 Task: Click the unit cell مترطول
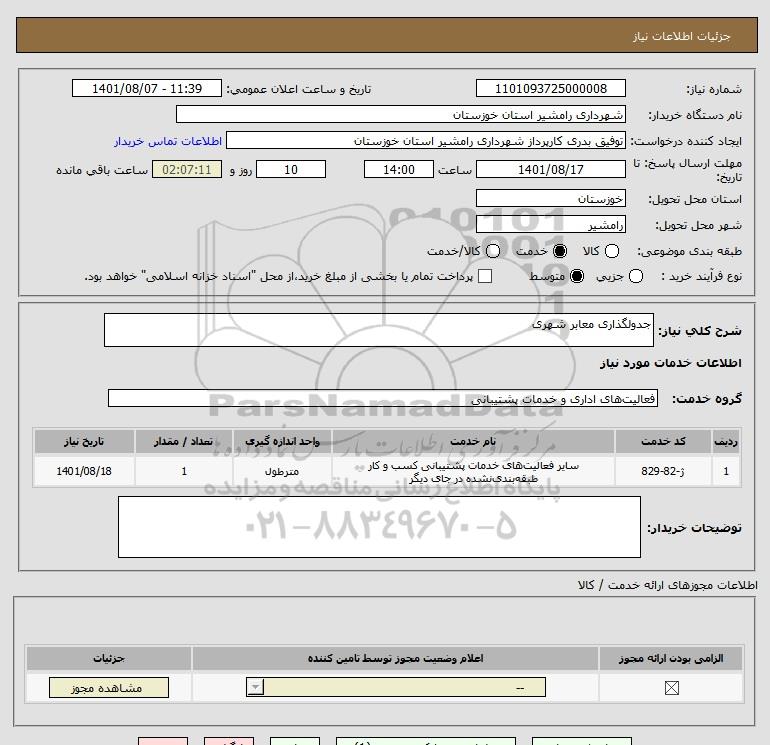pos(282,471)
